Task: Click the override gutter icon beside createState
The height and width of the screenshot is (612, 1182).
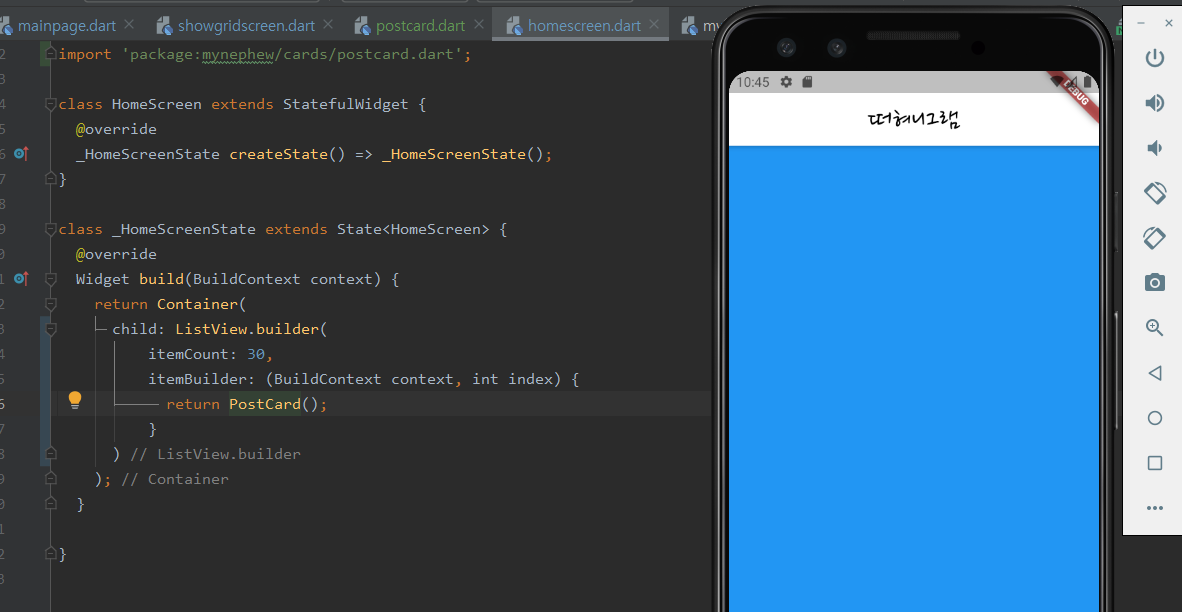Action: [21, 154]
